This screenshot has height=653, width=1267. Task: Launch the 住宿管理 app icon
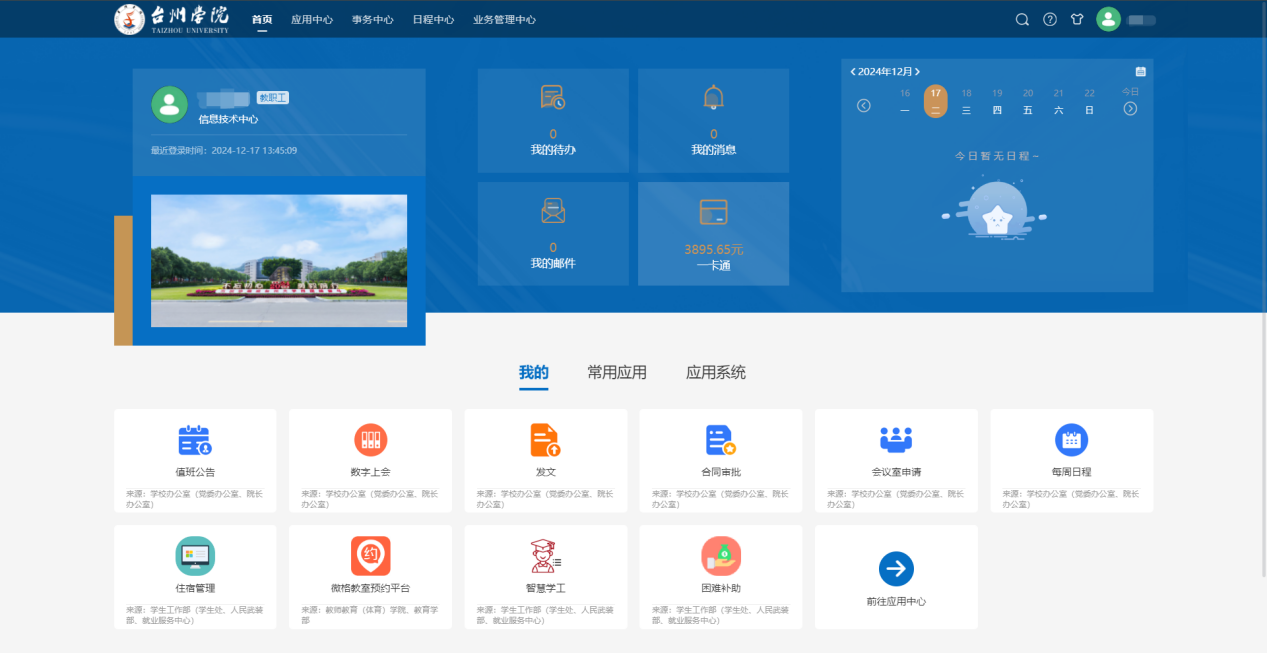(x=195, y=556)
